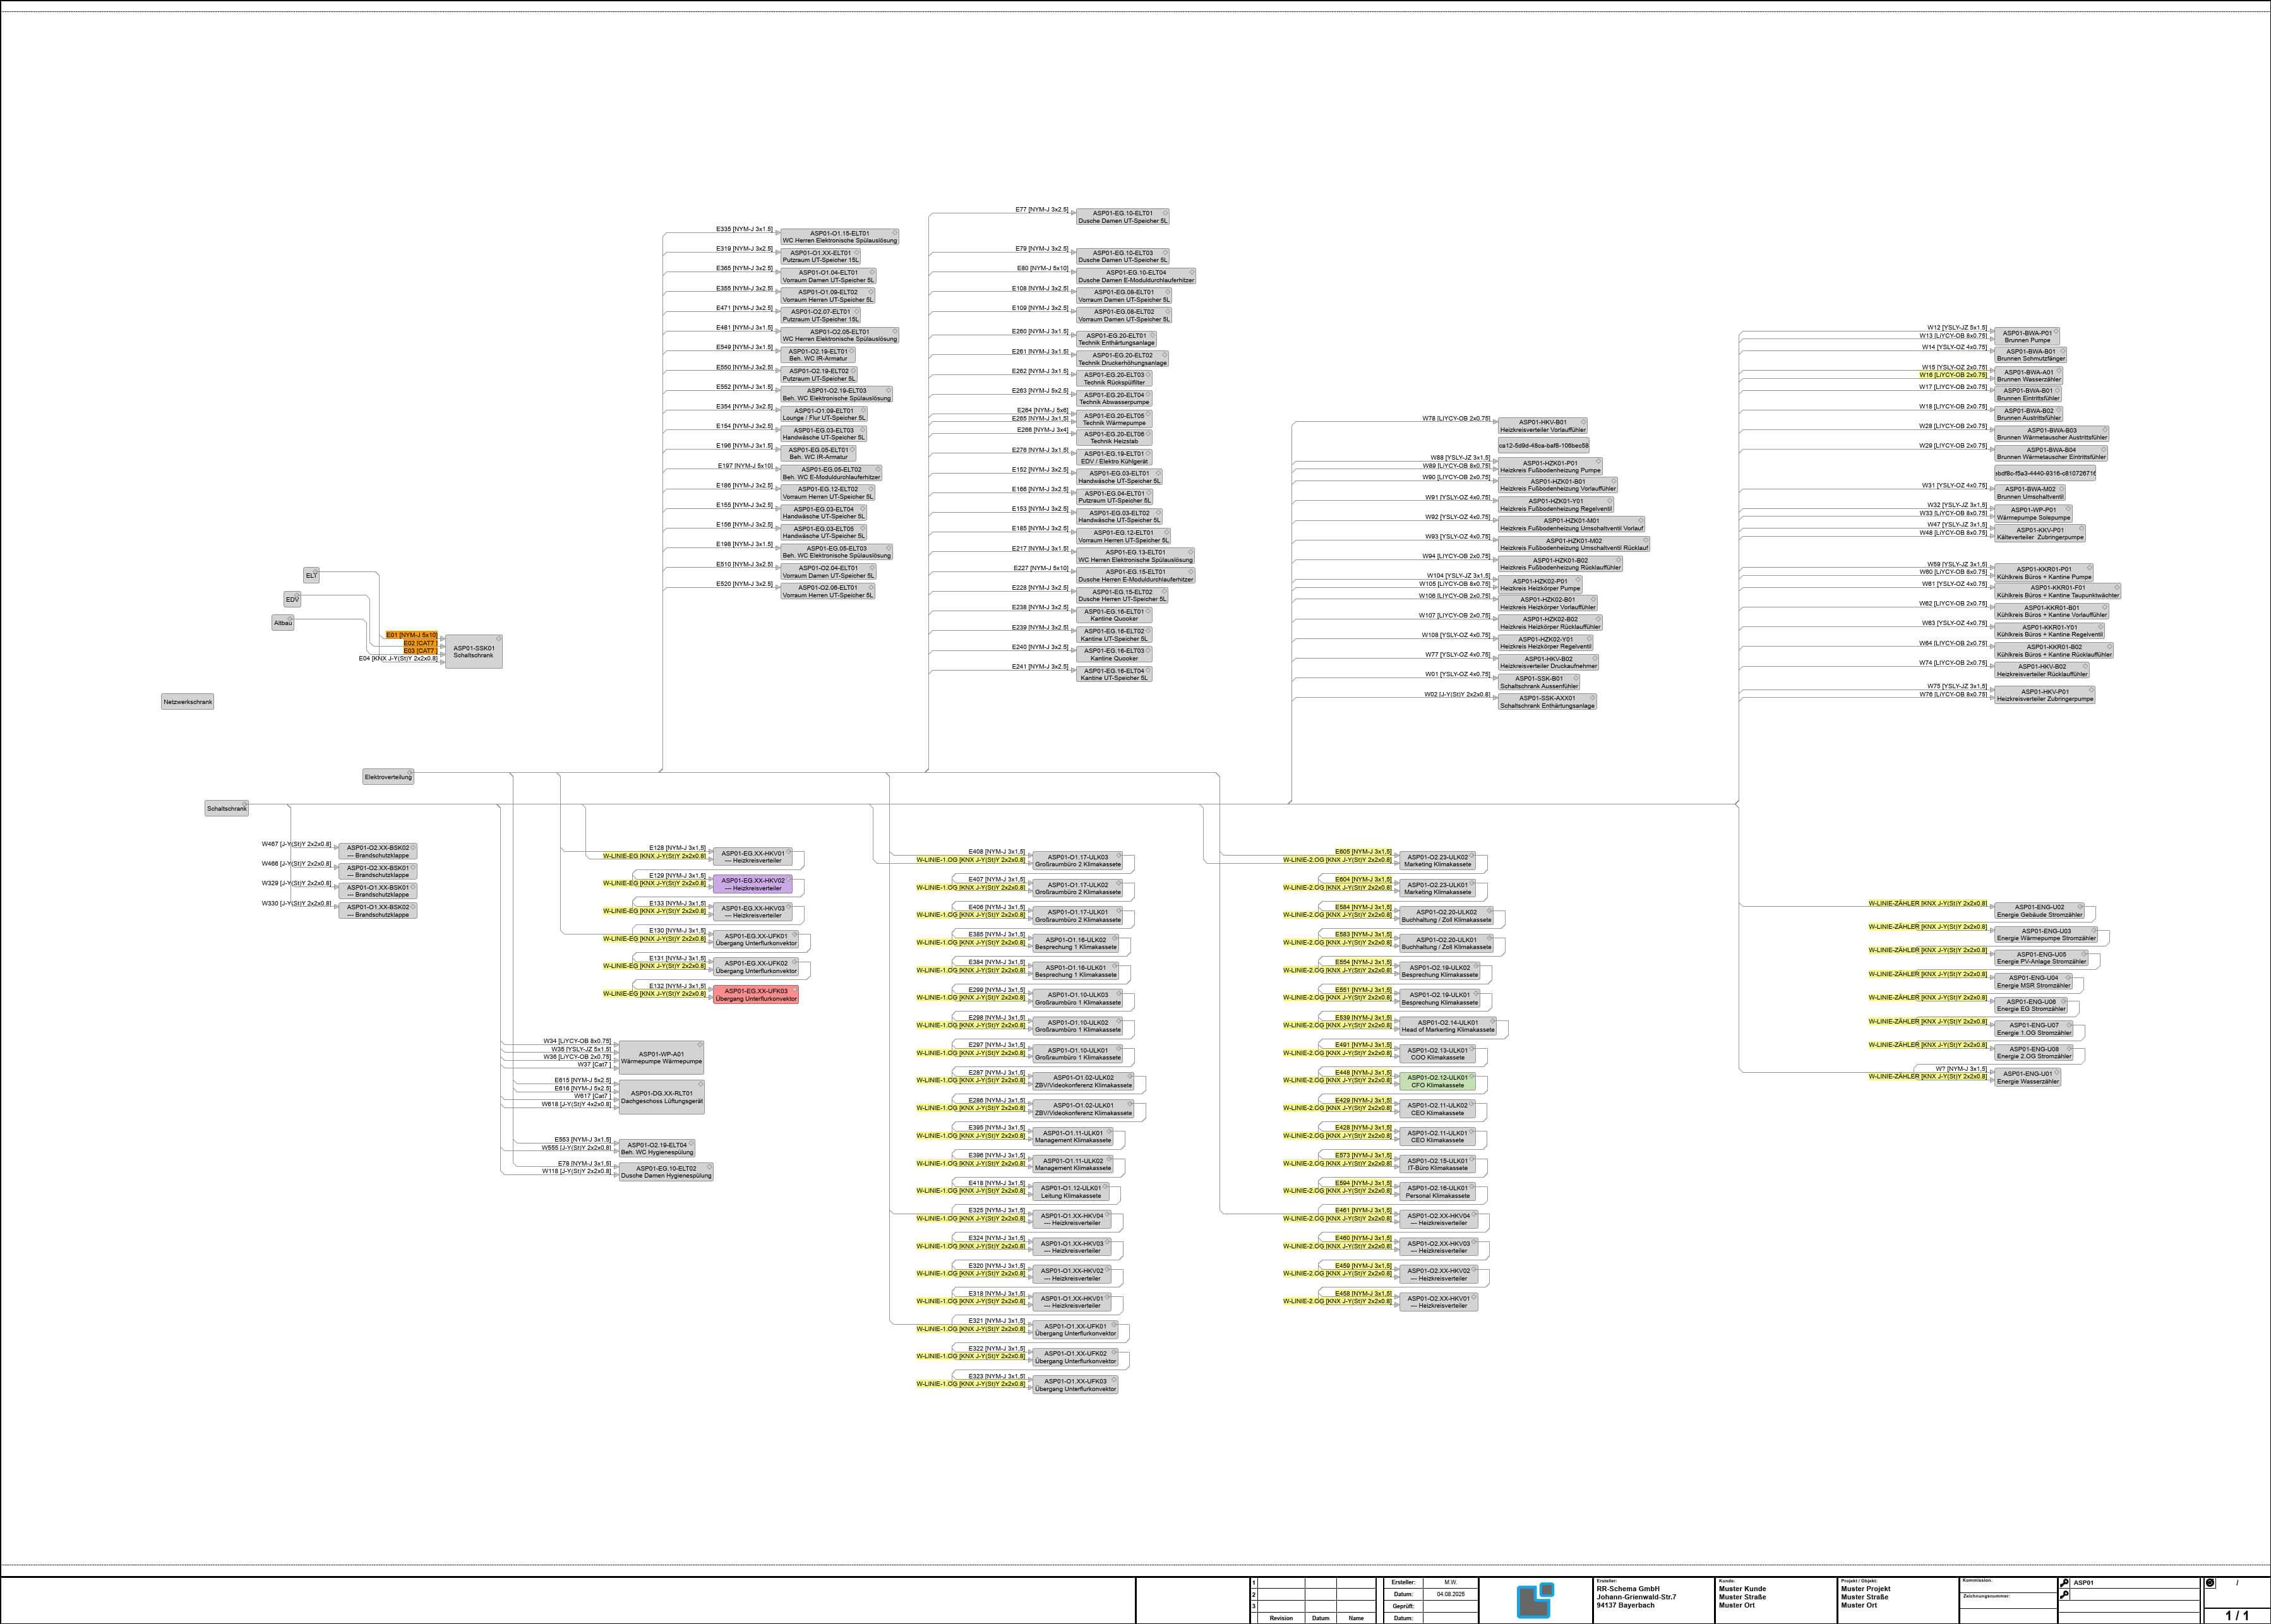Select the EDV node
This screenshot has height=1624, width=2271.
pyautogui.click(x=292, y=599)
